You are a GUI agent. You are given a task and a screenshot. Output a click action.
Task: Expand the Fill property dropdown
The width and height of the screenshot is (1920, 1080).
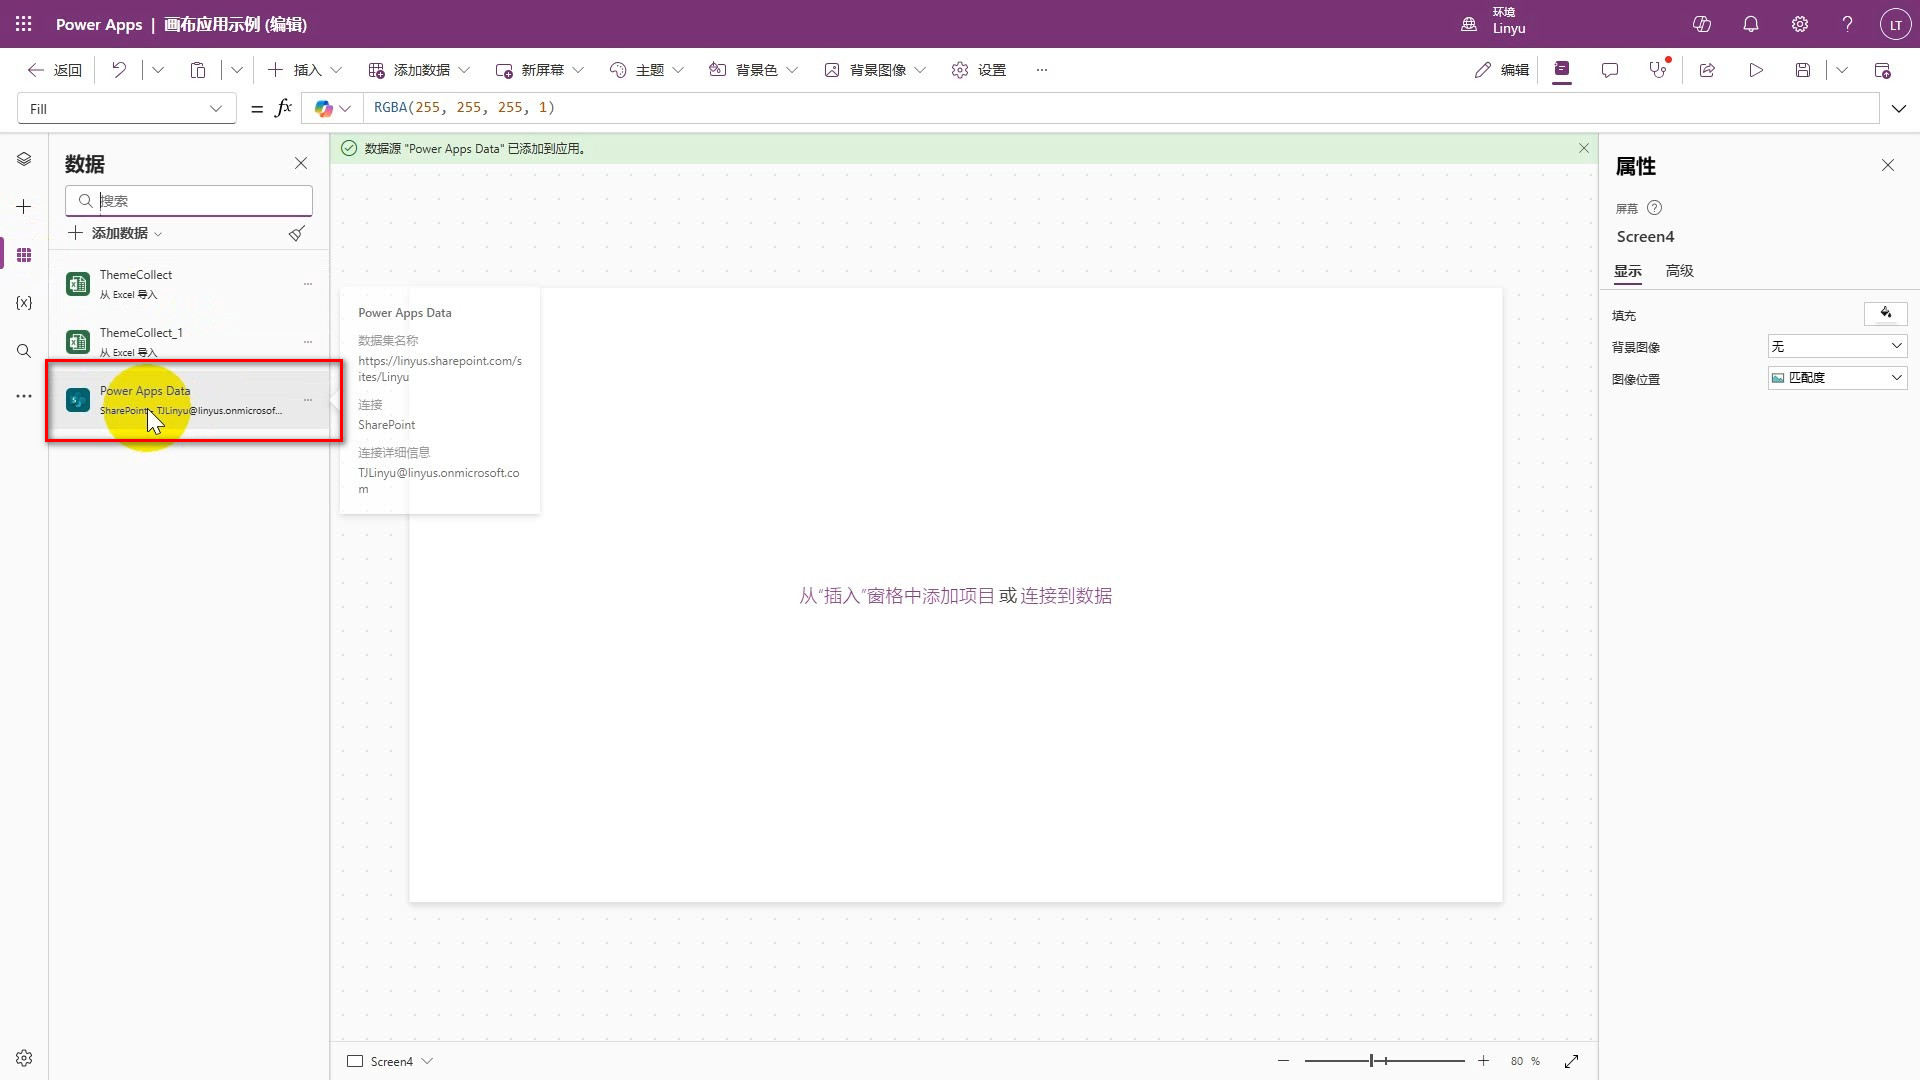pyautogui.click(x=215, y=109)
